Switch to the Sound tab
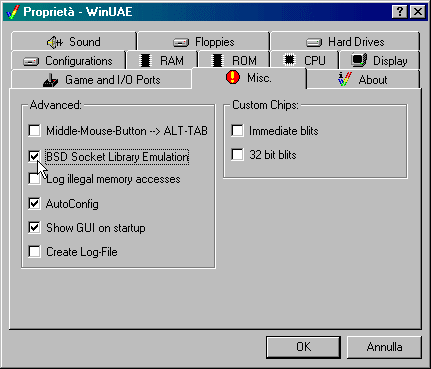The height and width of the screenshot is (369, 431). 74,42
